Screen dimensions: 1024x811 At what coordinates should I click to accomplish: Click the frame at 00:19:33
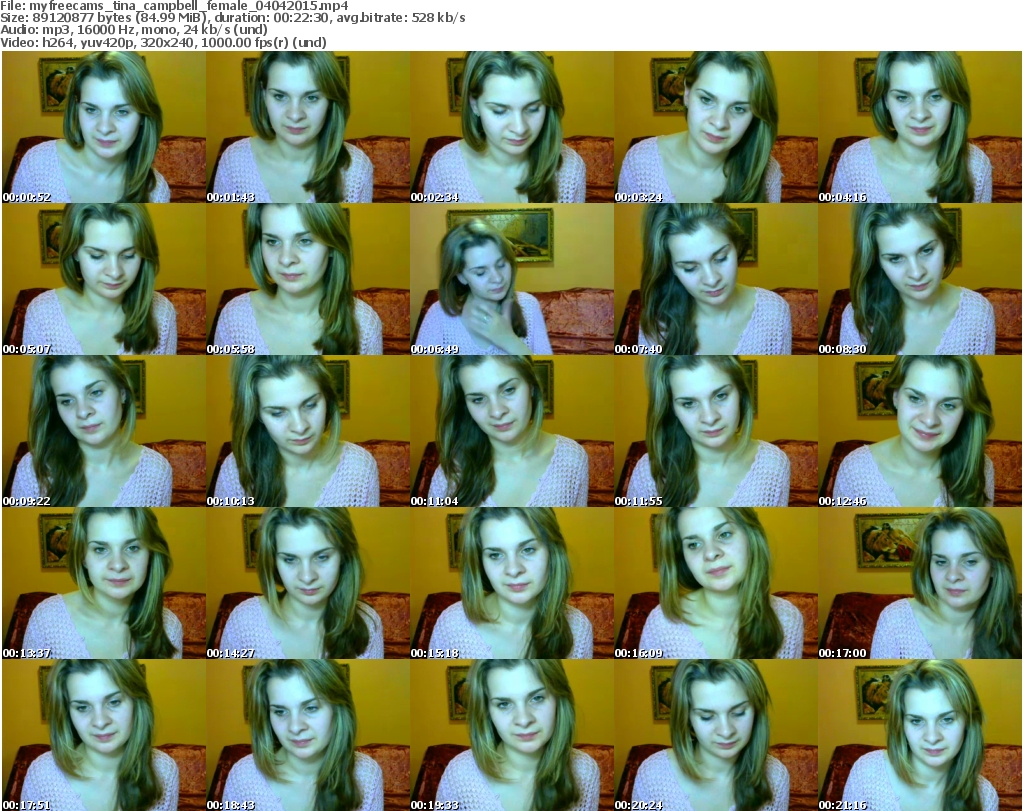coord(512,735)
